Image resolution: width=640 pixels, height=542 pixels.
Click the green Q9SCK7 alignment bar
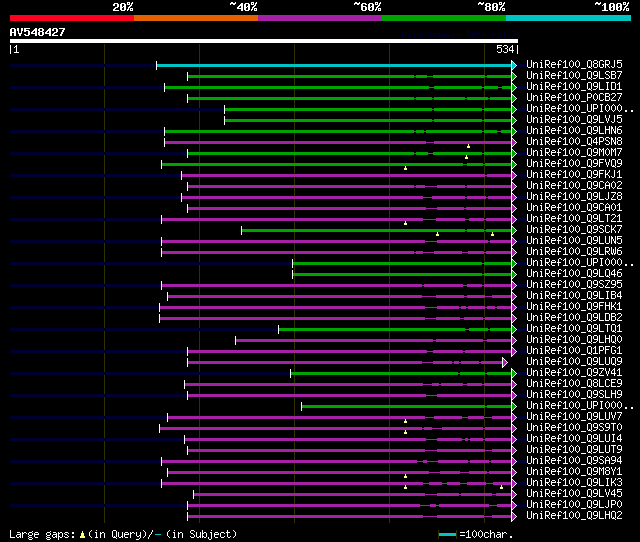pyautogui.click(x=376, y=231)
